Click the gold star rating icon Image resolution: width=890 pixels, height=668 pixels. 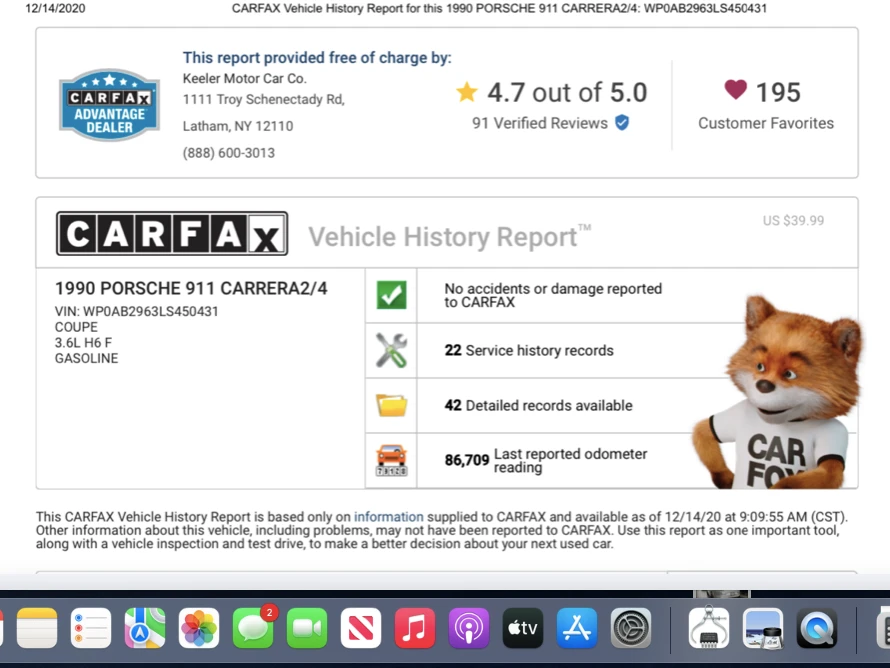pyautogui.click(x=467, y=91)
